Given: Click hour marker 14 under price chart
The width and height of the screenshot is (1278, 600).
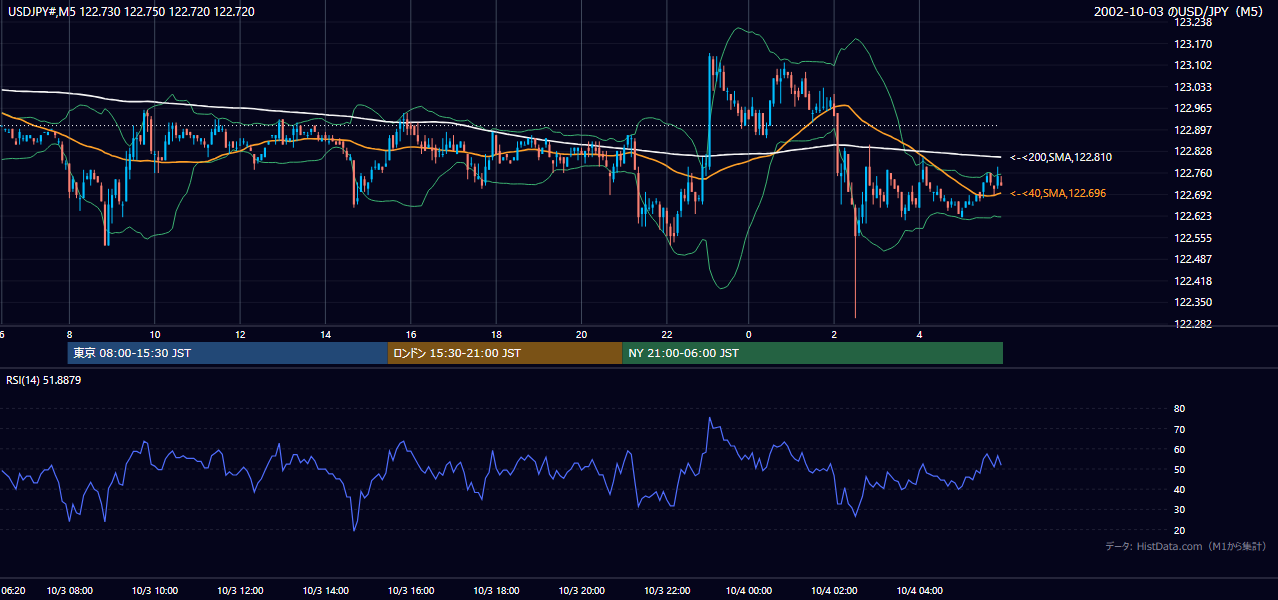Looking at the screenshot, I should click(325, 334).
